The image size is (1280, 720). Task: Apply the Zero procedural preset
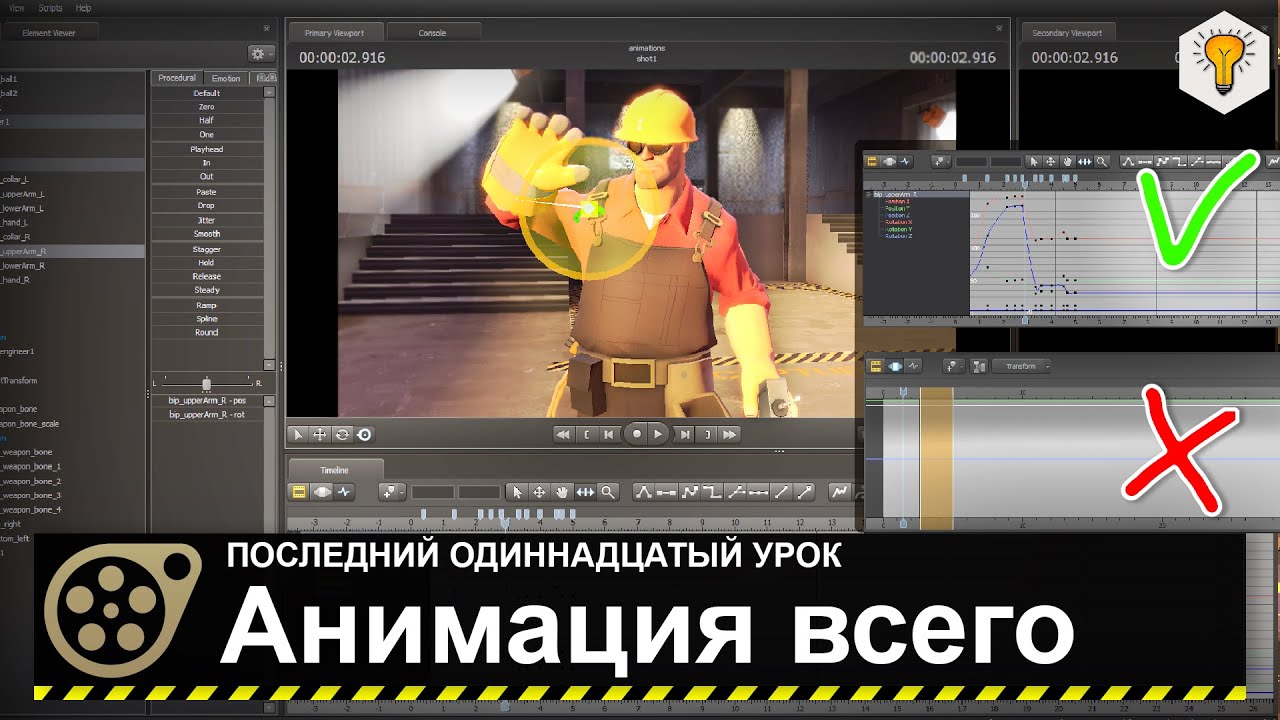206,106
